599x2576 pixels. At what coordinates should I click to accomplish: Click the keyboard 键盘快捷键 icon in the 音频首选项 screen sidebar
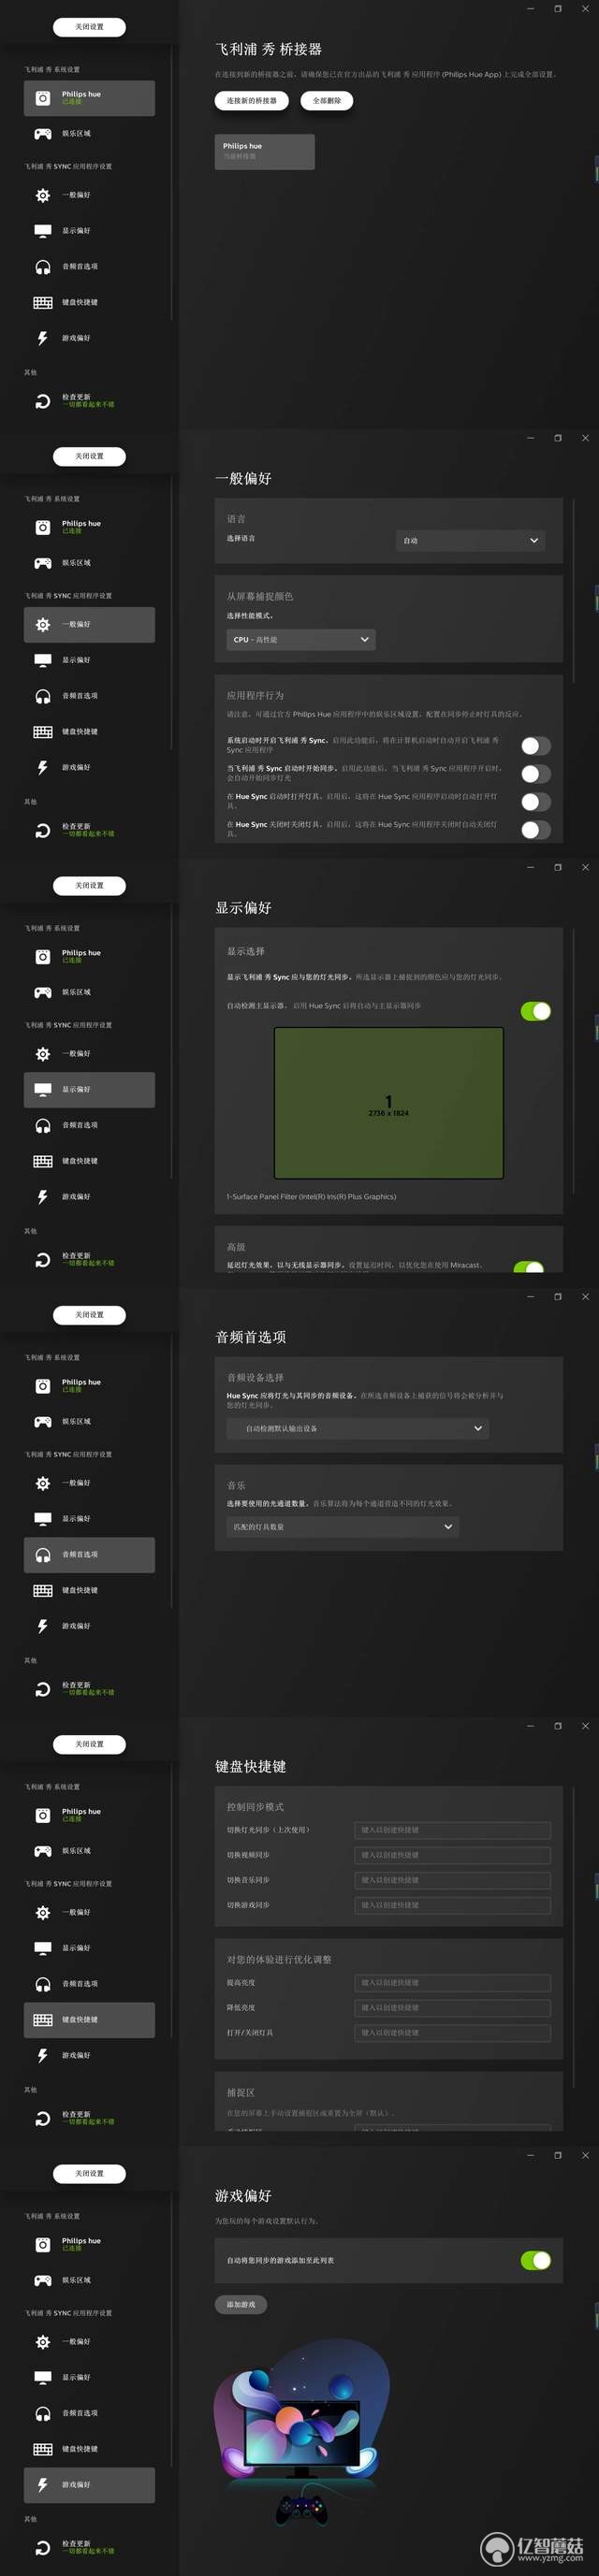click(x=43, y=1591)
